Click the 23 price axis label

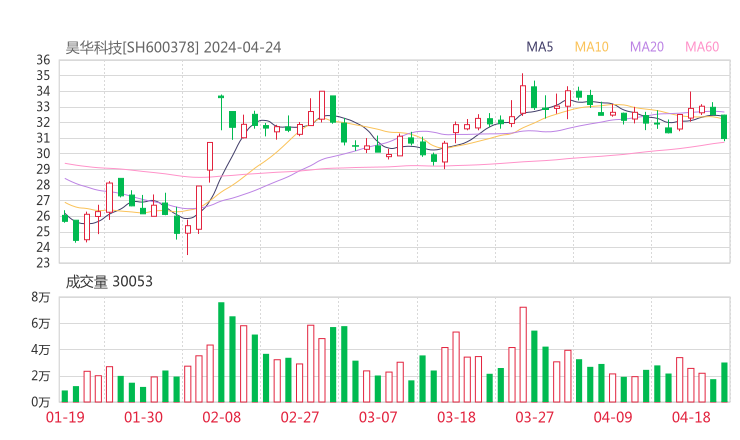click(43, 262)
